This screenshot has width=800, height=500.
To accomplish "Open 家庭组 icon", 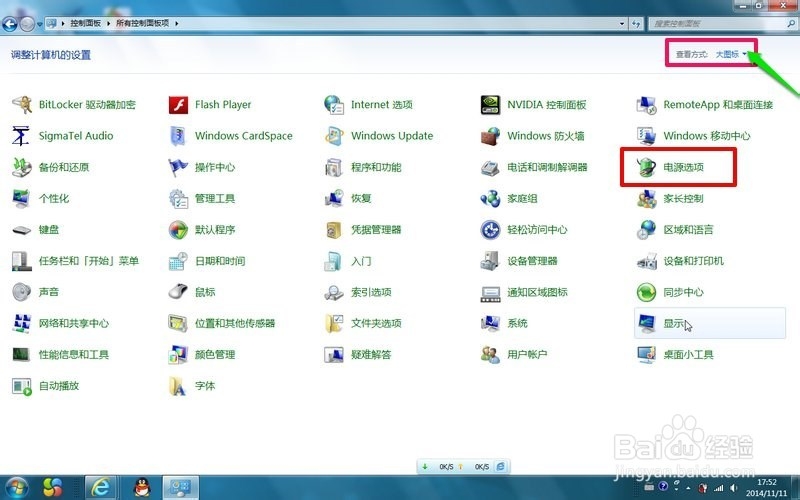I will tap(490, 198).
